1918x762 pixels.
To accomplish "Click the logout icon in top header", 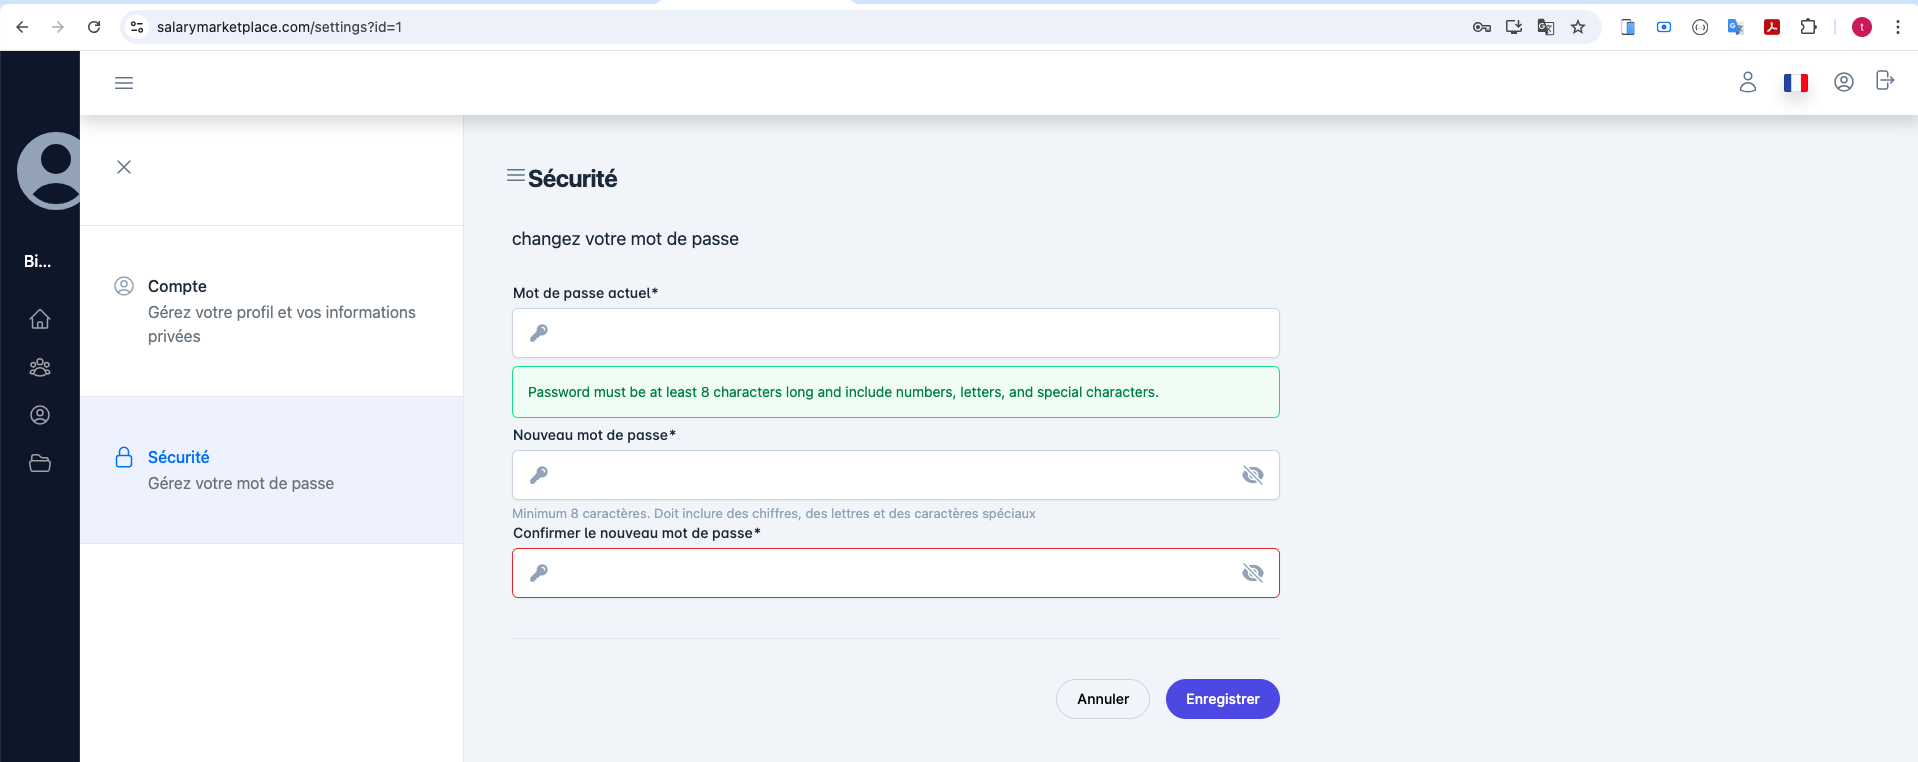I will (1884, 81).
